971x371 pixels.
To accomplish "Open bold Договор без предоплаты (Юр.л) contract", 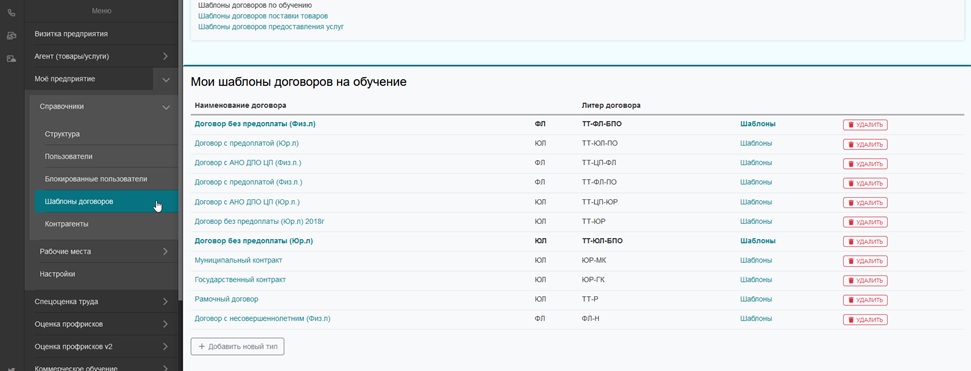I will coord(254,240).
